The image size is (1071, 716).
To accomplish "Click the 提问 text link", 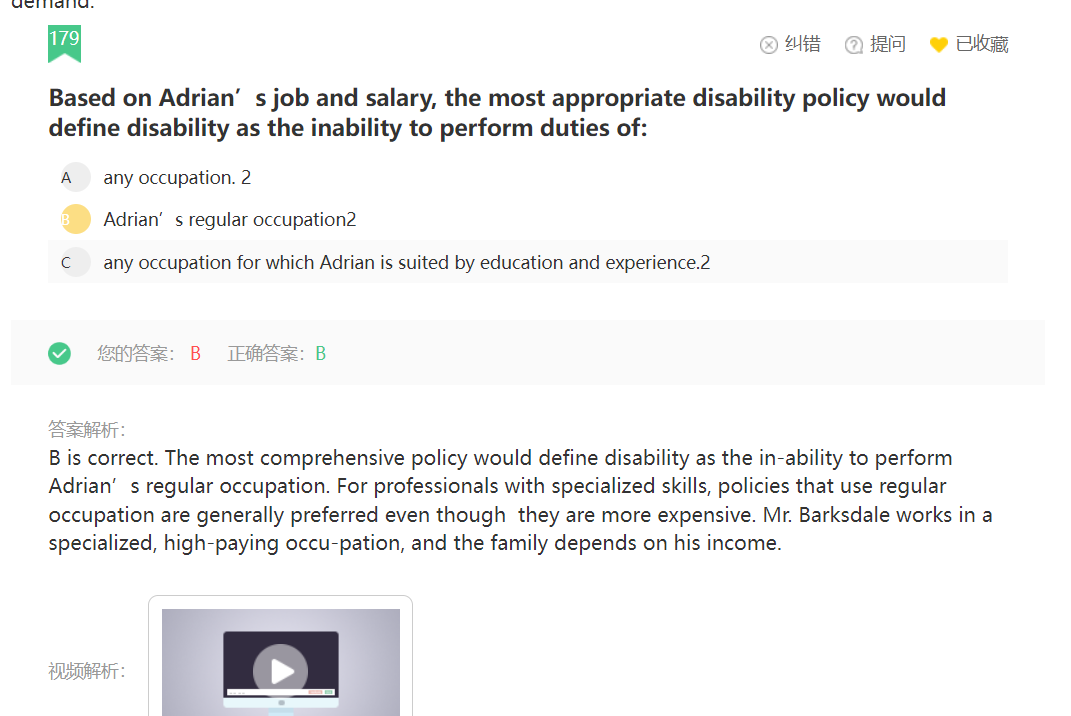I will pyautogui.click(x=888, y=44).
